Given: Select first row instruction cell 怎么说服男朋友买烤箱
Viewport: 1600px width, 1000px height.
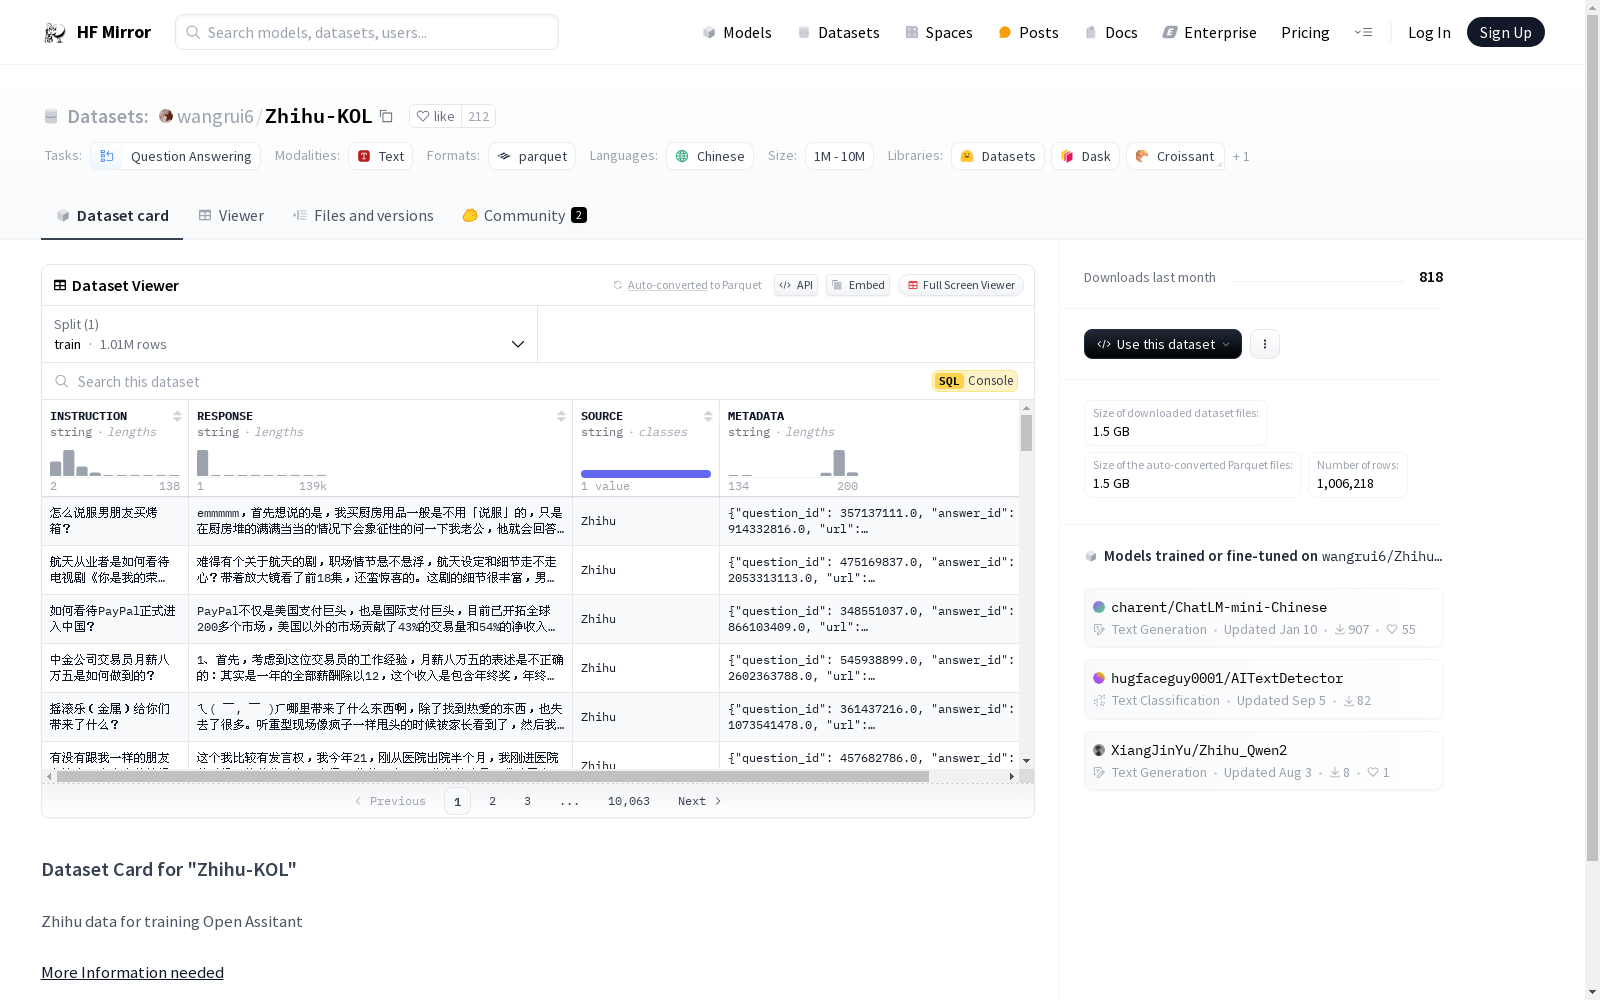Looking at the screenshot, I should tap(115, 521).
